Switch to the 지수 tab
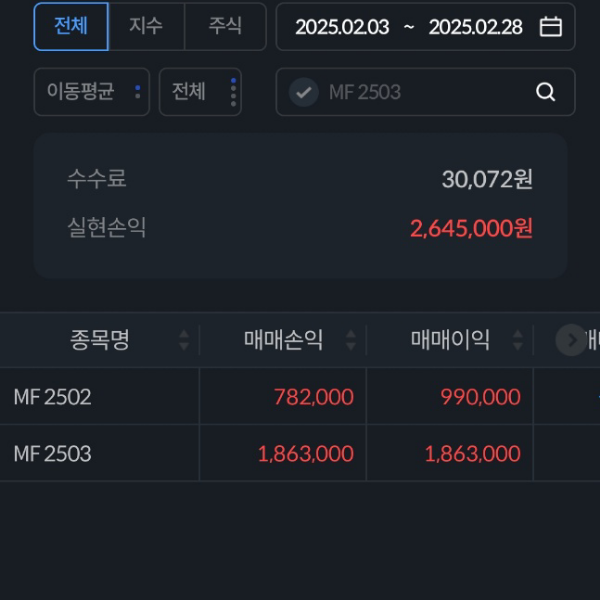Screen dimensions: 600x600 [x=146, y=27]
